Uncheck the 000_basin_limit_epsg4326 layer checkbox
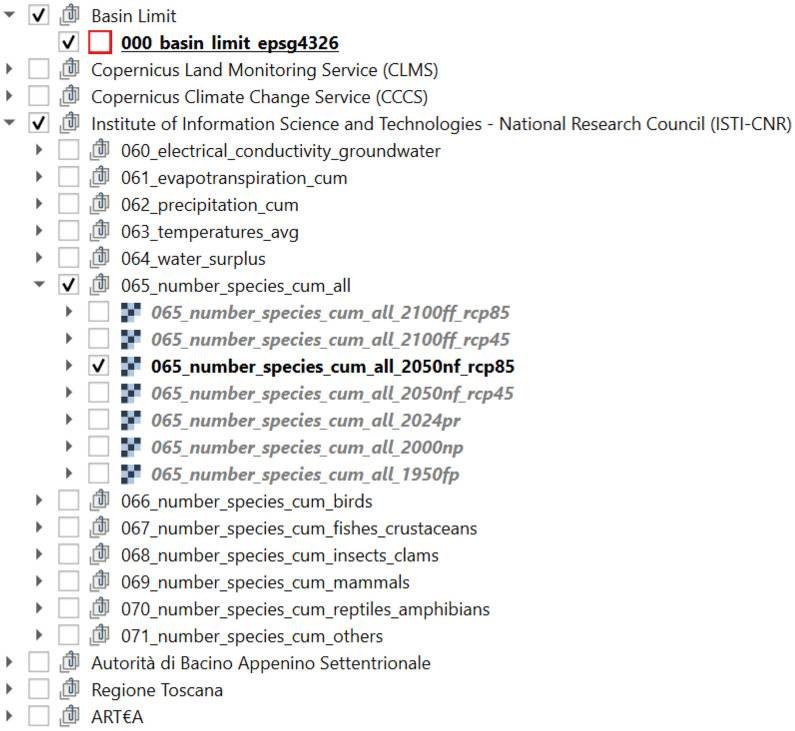The width and height of the screenshot is (795, 731). tap(68, 42)
